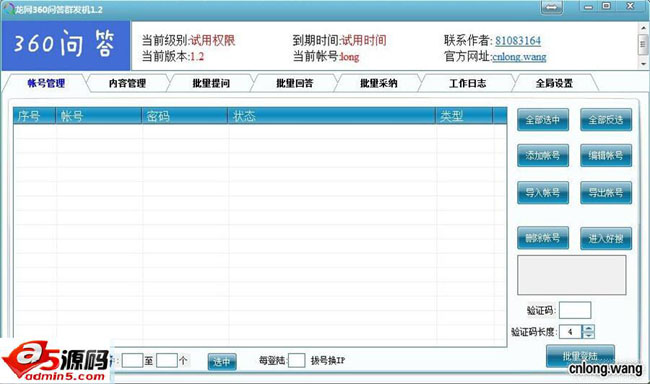Click the captcha image box
Viewport: 650px width, 384px height.
pyautogui.click(x=572, y=275)
